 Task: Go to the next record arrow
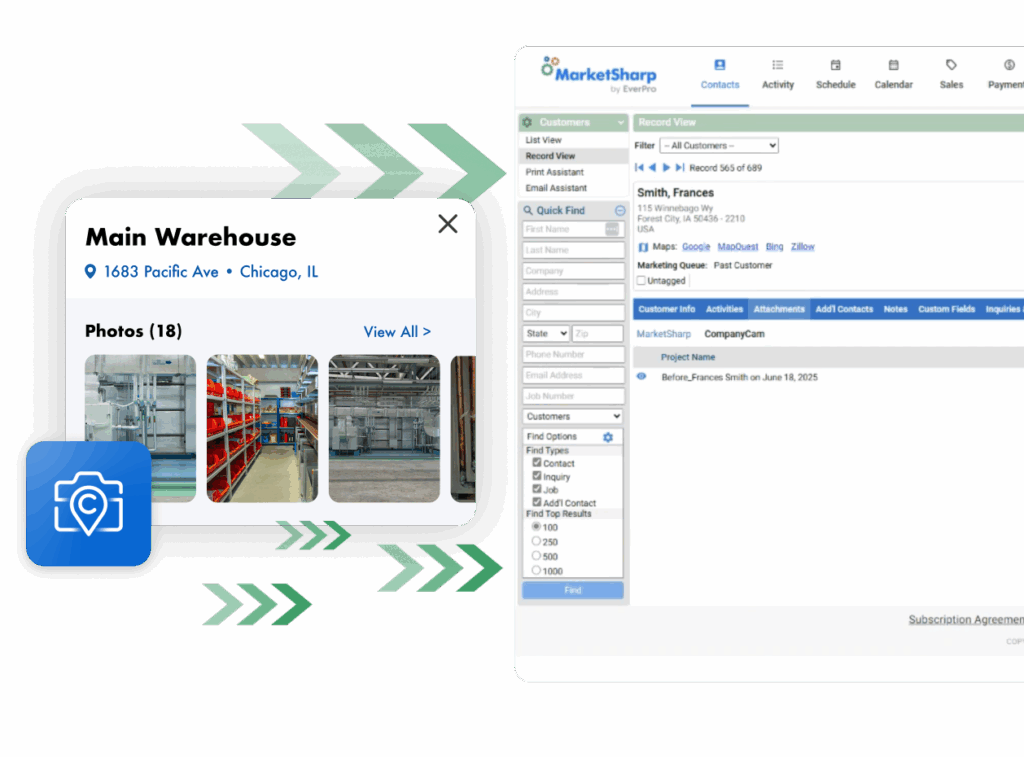coord(666,168)
